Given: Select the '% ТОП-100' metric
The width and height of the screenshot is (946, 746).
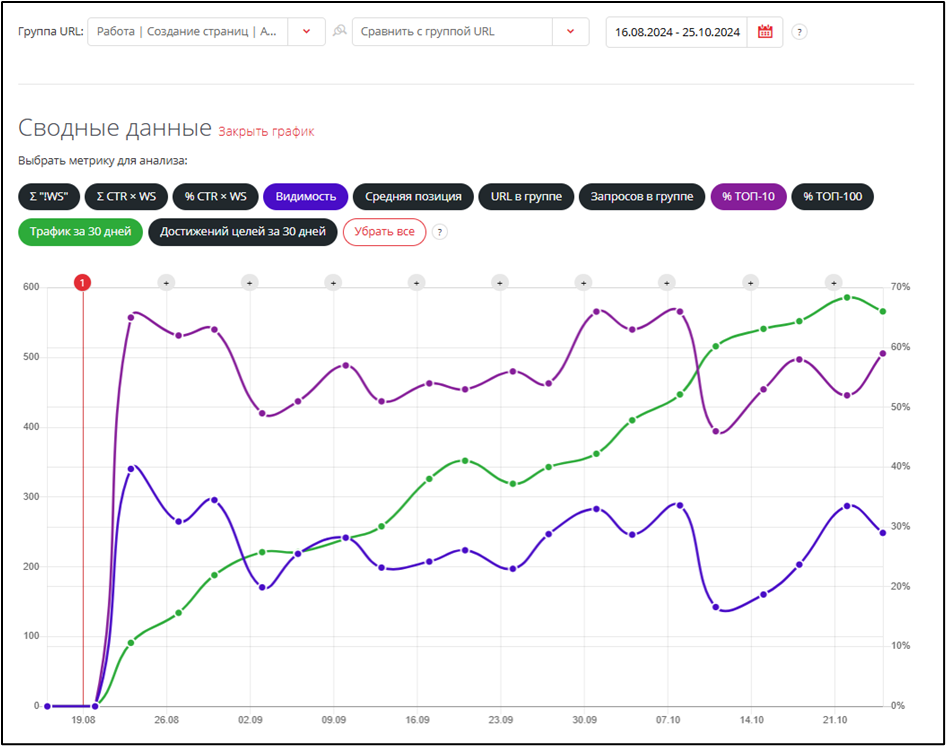Looking at the screenshot, I should point(833,197).
